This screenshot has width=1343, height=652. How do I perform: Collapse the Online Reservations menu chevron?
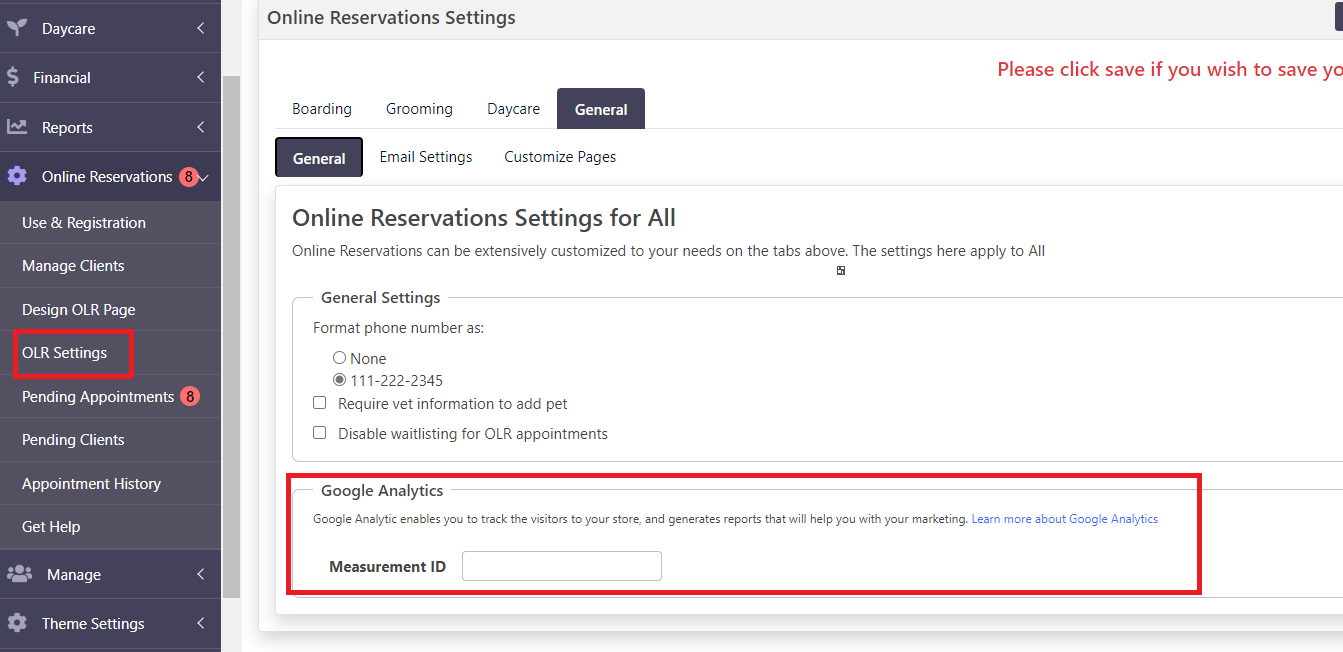(x=204, y=177)
